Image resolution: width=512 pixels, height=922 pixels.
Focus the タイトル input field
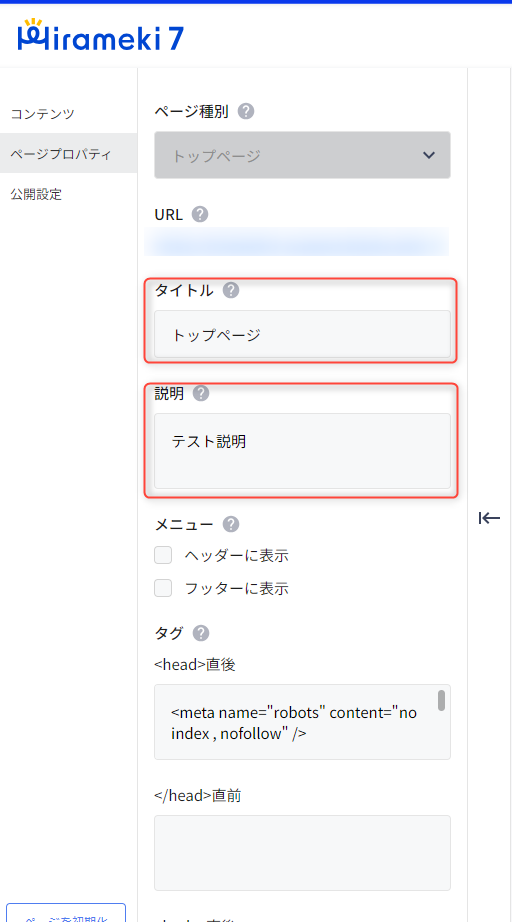302,335
